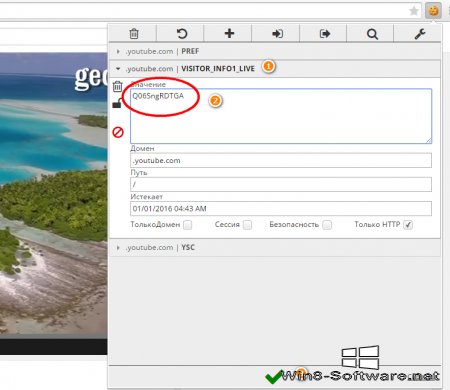Delete all cookies with toolbar trash icon
Viewport: 450px width, 390px height.
pos(134,34)
